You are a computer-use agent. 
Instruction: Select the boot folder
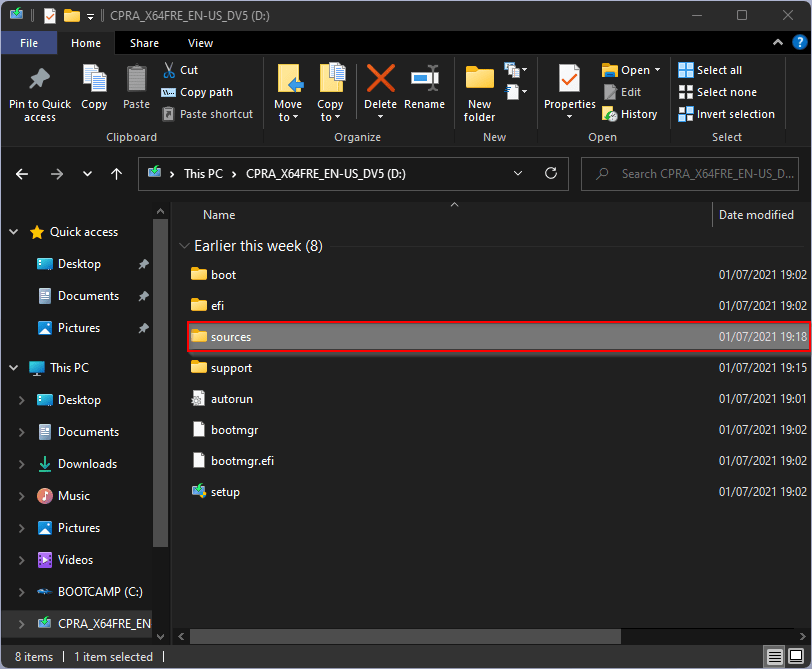(499, 275)
